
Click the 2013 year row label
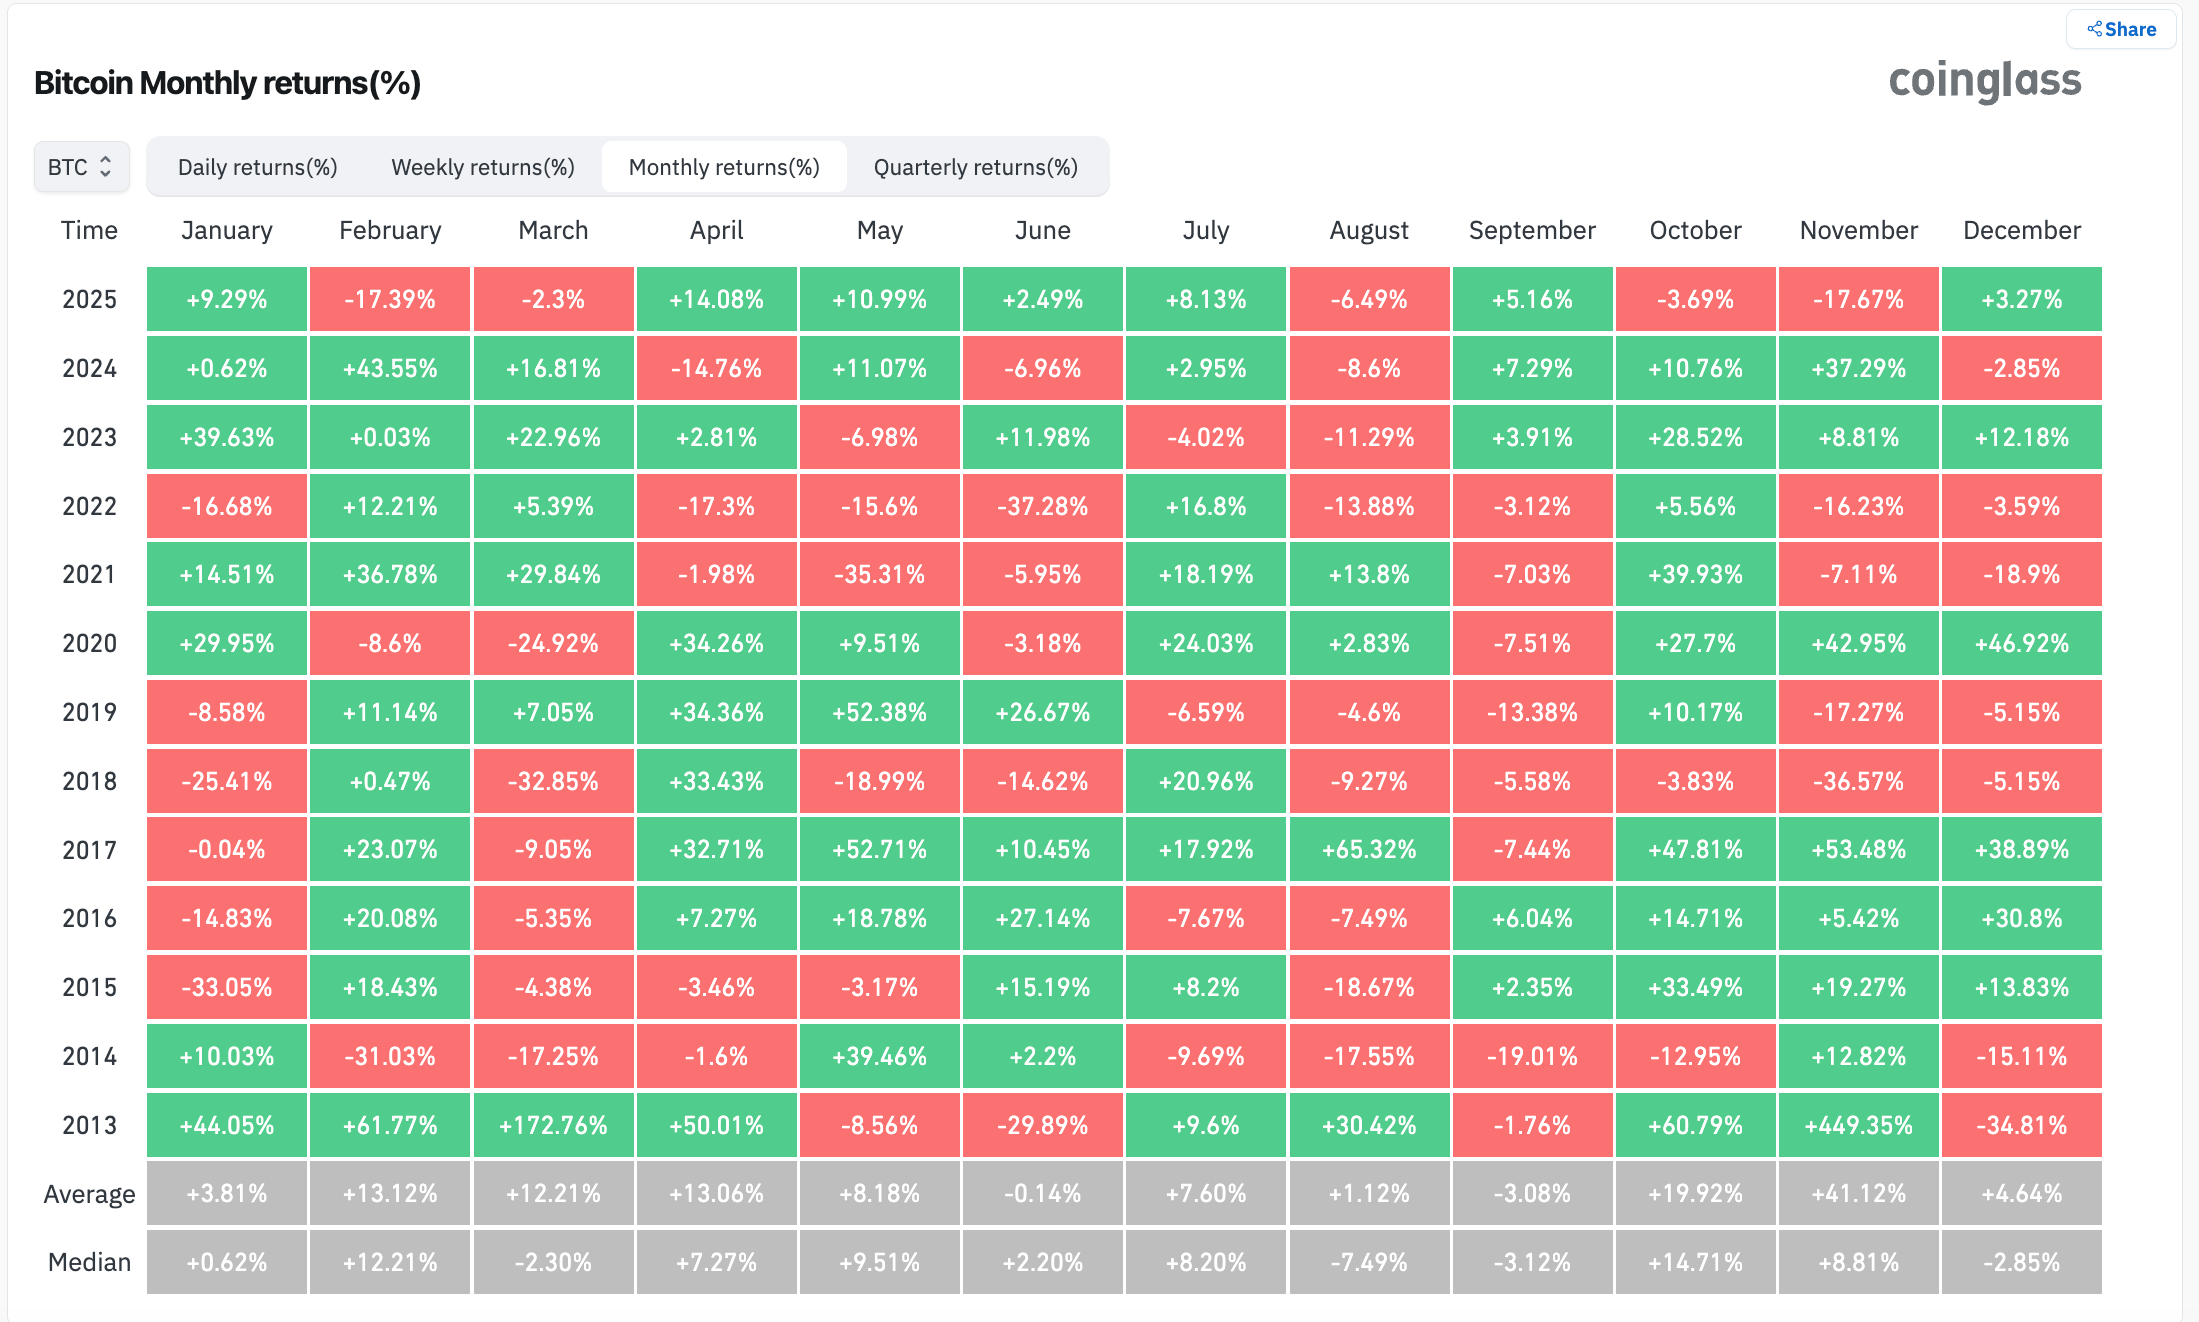(x=88, y=1125)
